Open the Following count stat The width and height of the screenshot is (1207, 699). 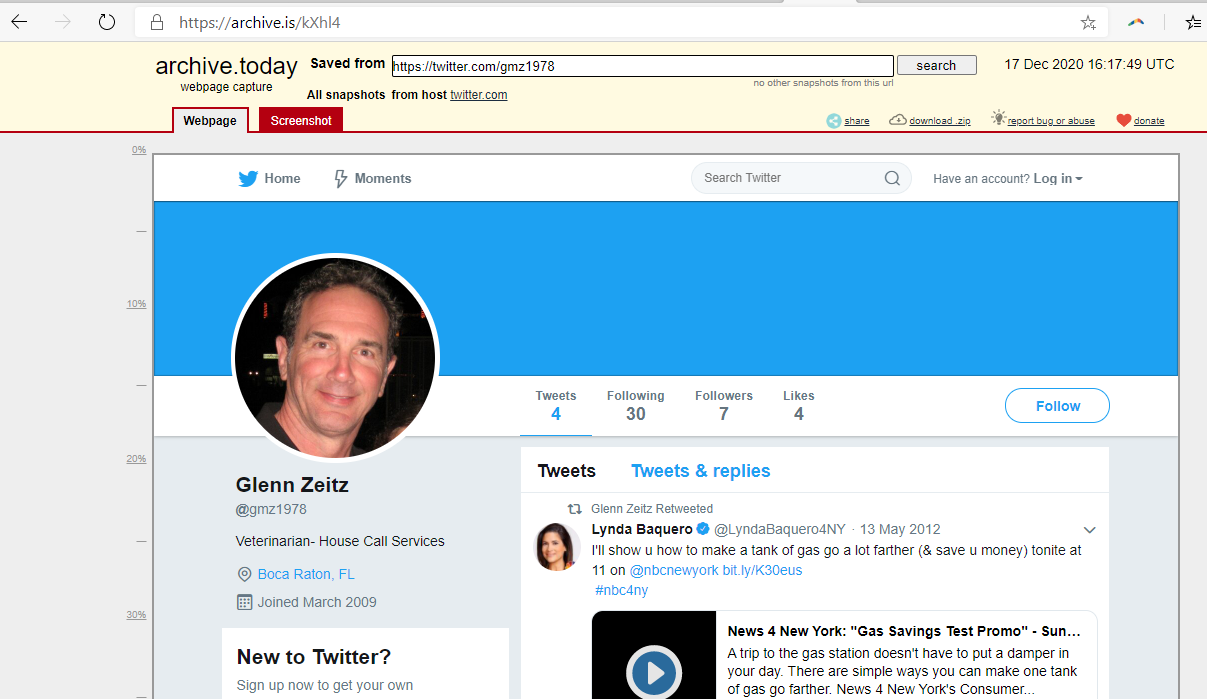(635, 405)
